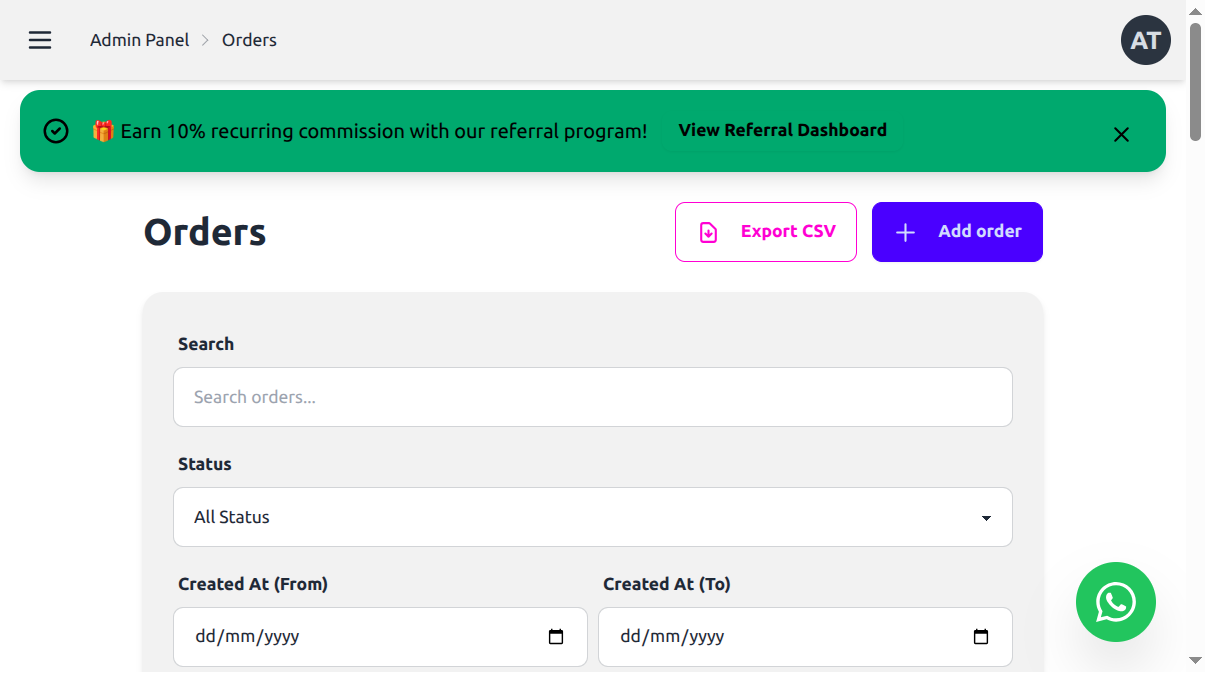Focus the Search orders text field

pyautogui.click(x=592, y=397)
